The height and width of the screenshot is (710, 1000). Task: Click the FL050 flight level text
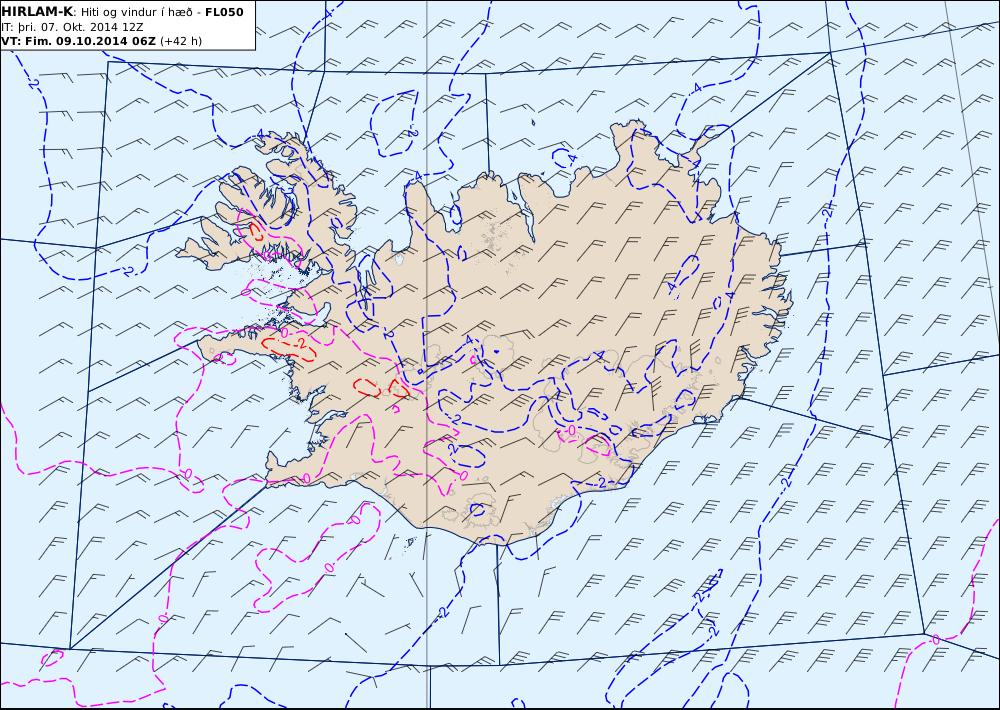224,12
